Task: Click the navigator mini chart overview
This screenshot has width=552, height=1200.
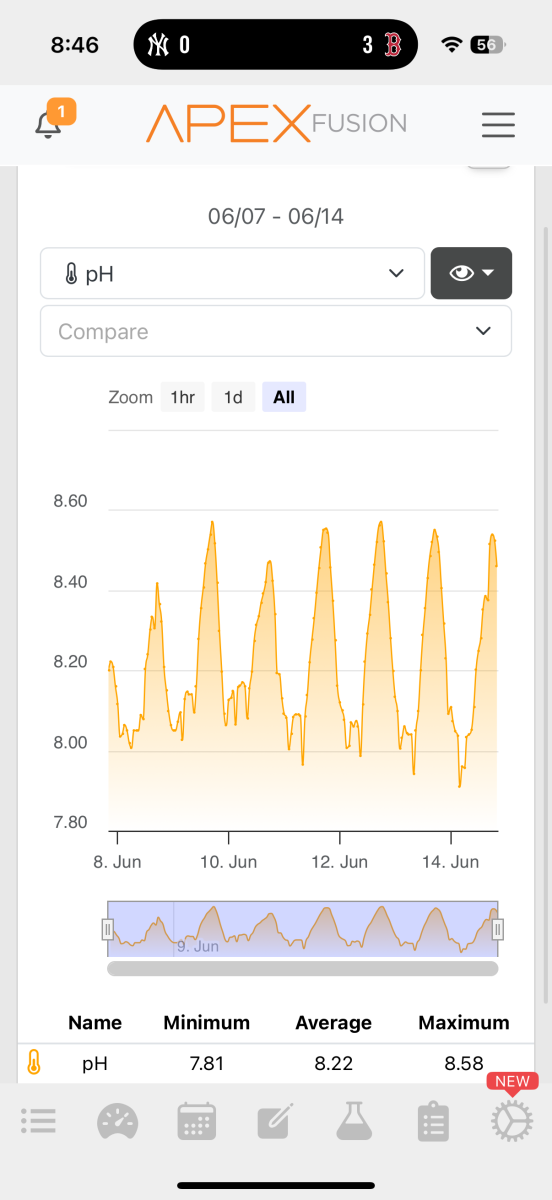Action: [302, 929]
